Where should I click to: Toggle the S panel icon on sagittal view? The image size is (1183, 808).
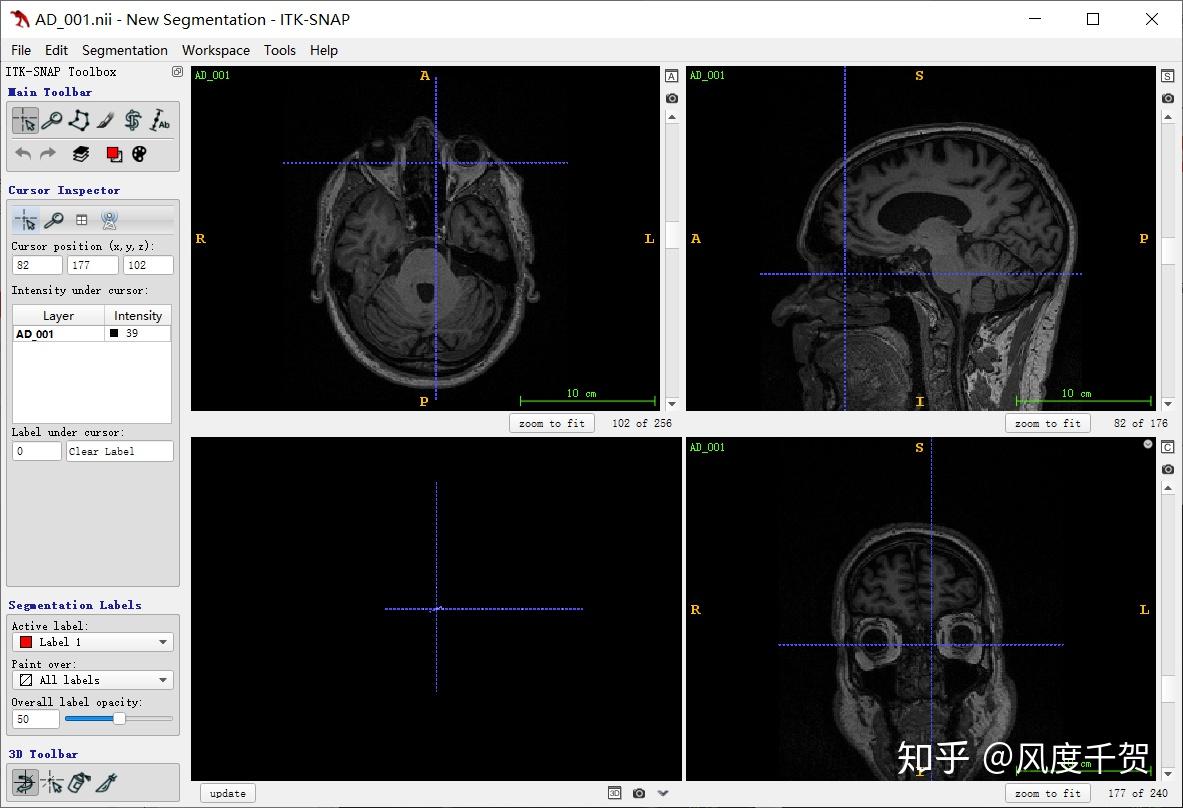[x=1167, y=75]
